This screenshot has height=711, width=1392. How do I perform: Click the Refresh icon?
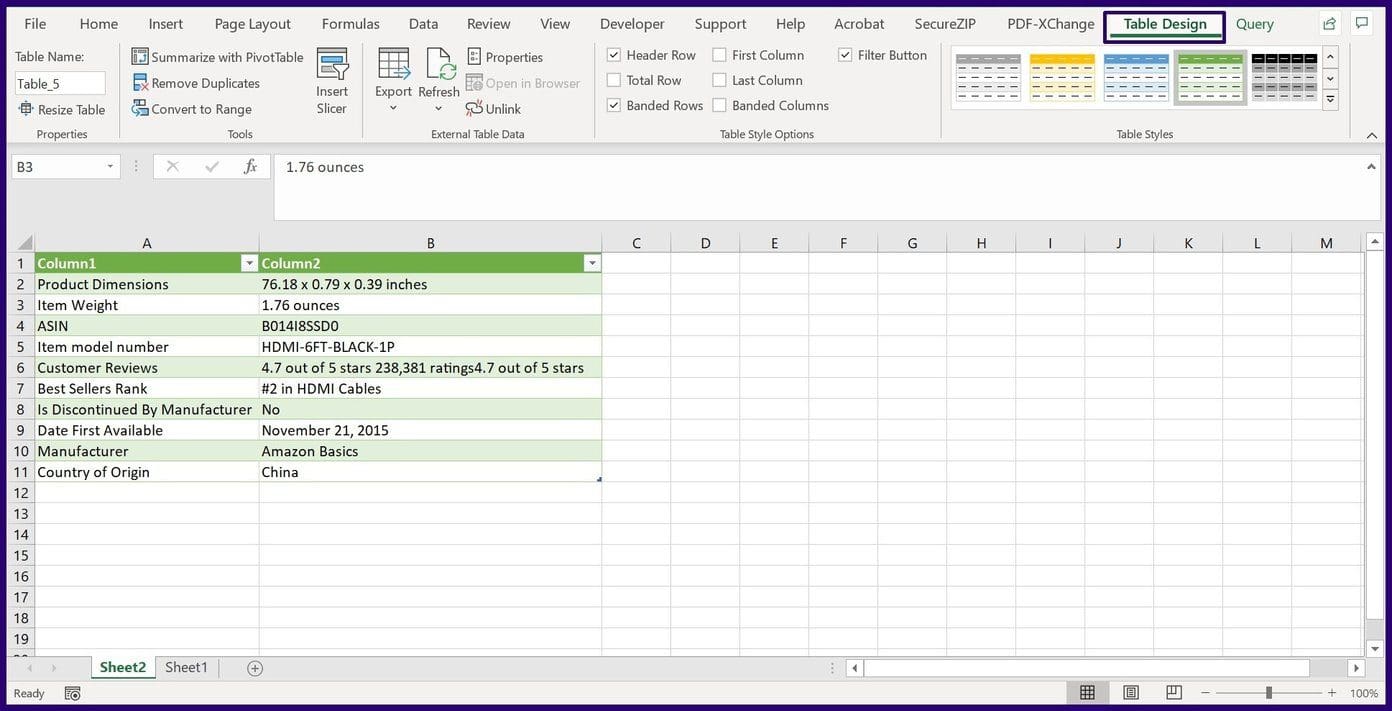pos(440,64)
